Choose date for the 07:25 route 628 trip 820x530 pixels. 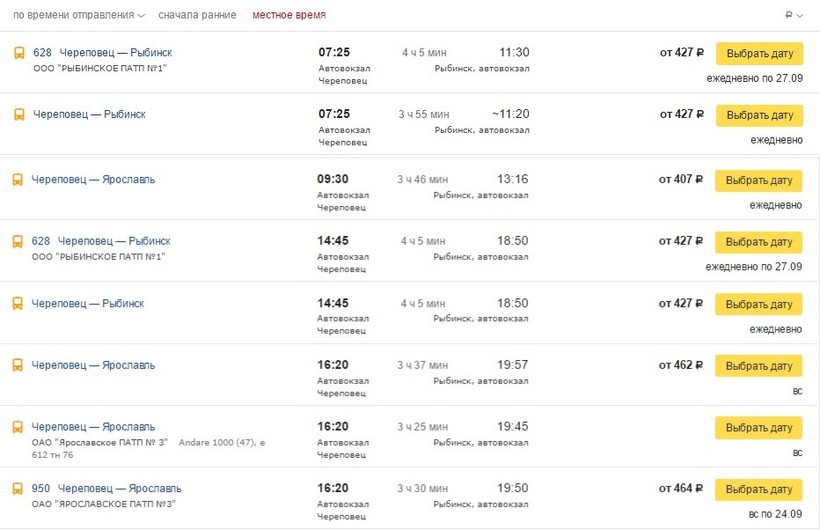click(x=759, y=54)
